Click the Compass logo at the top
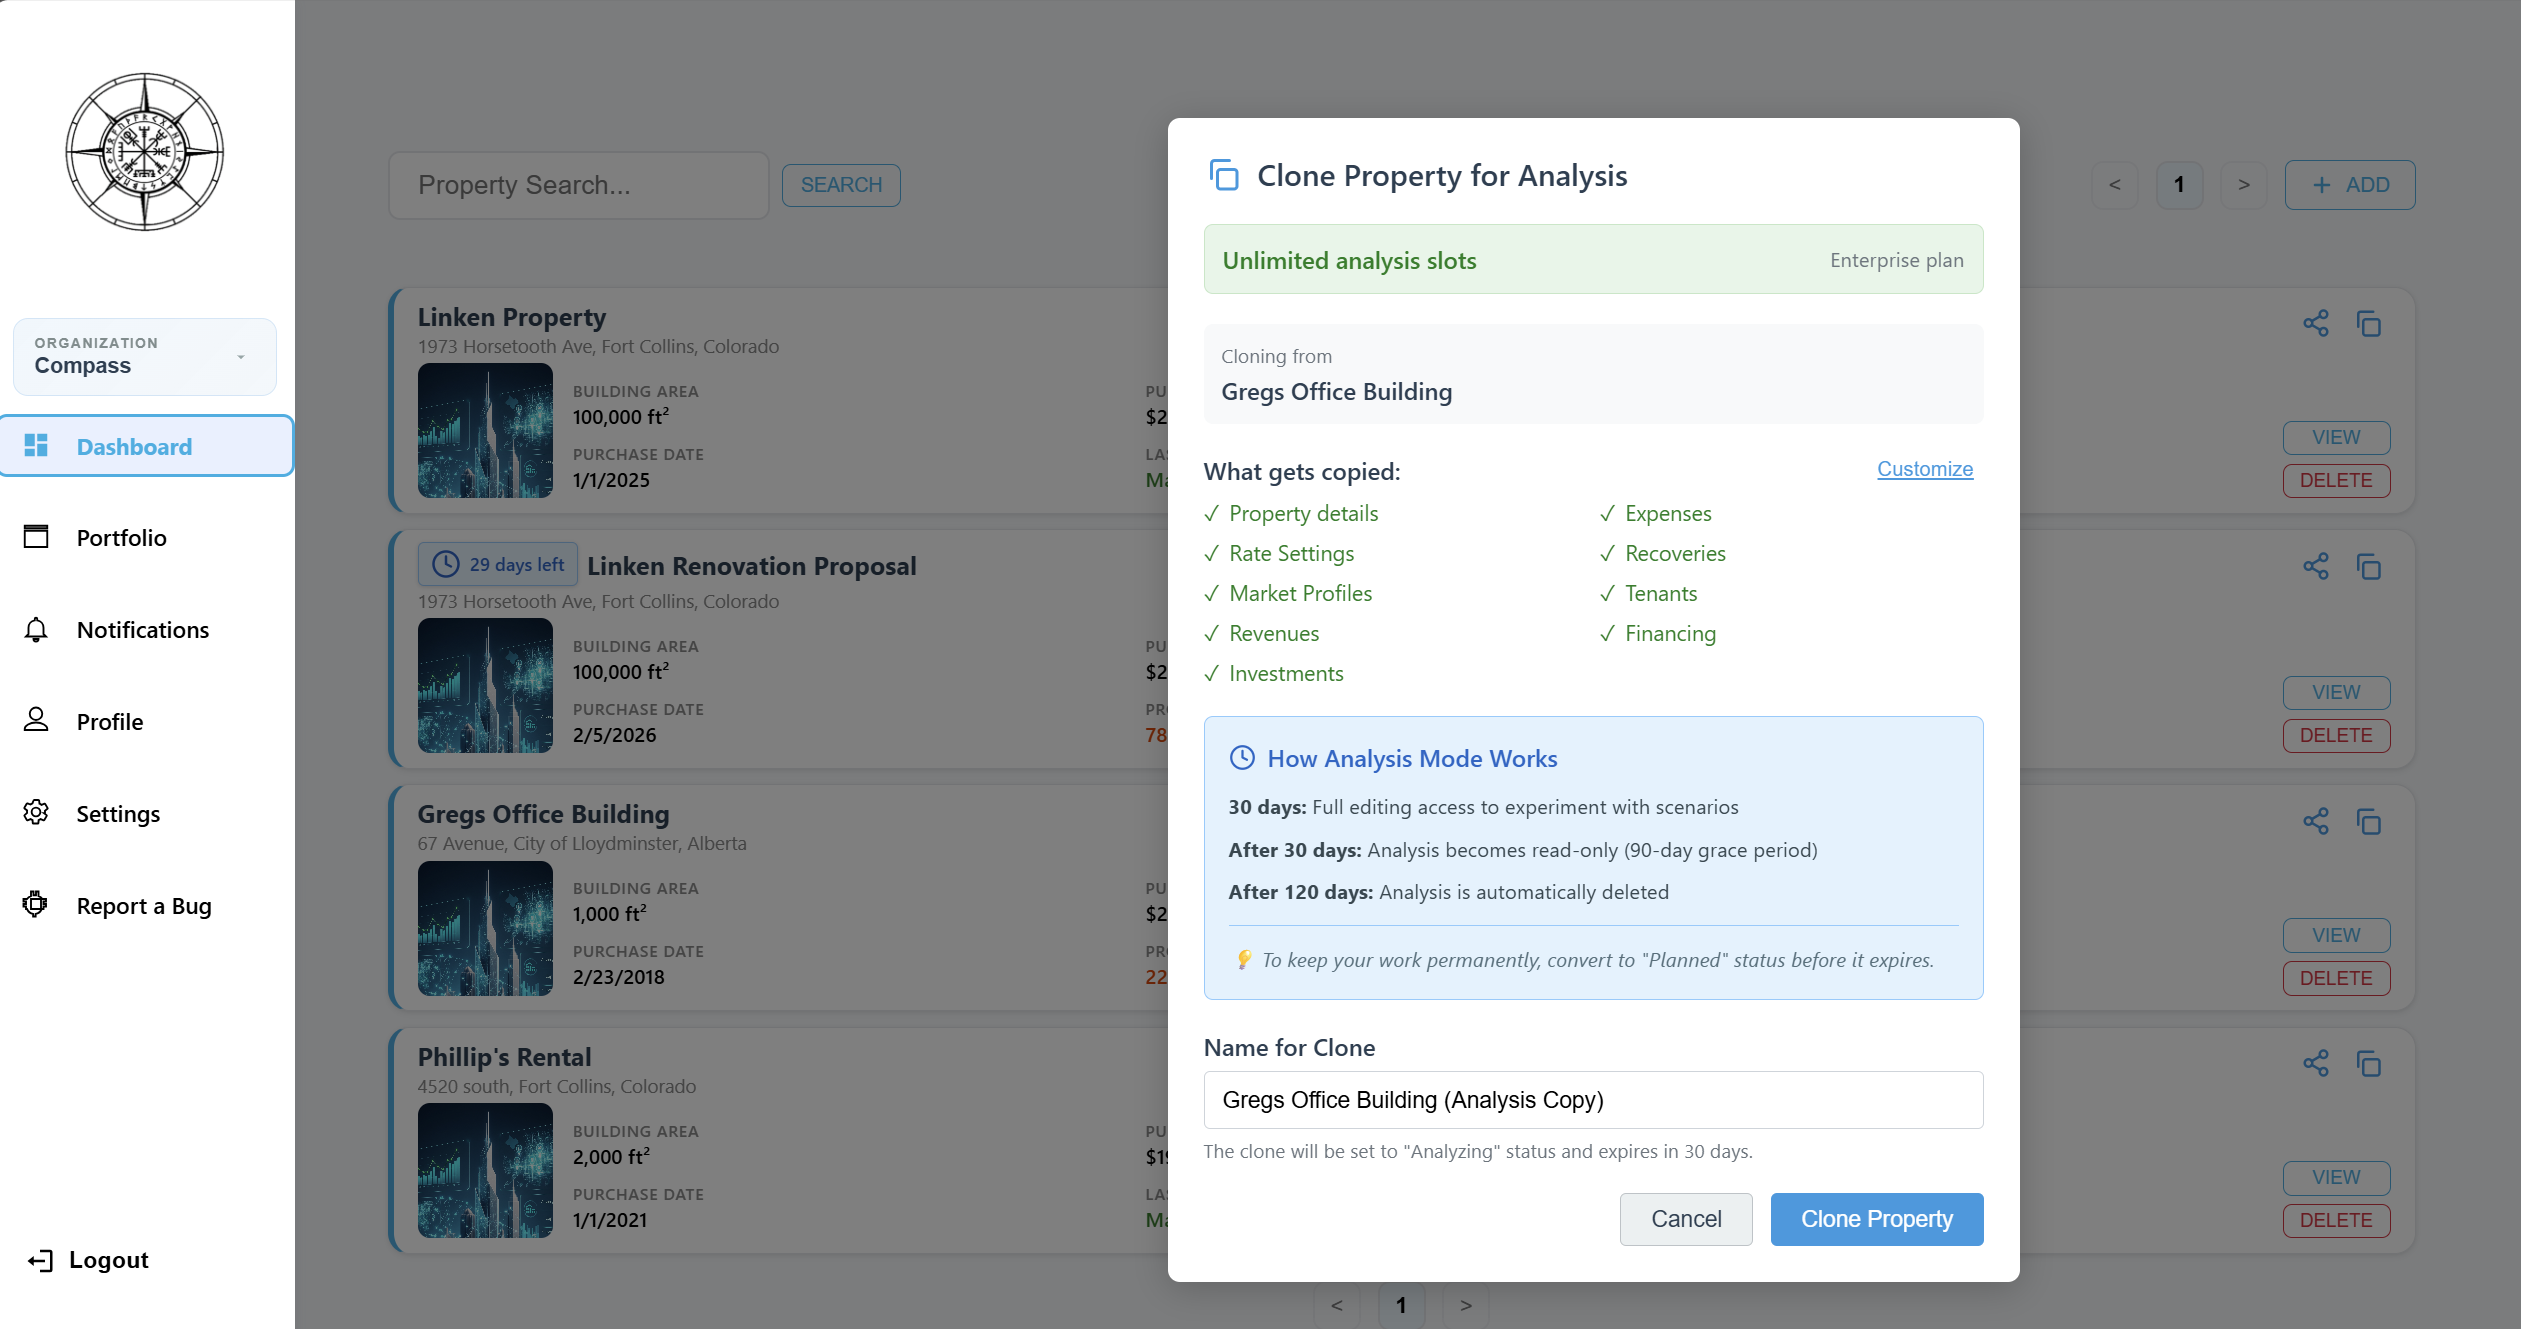 pos(144,152)
